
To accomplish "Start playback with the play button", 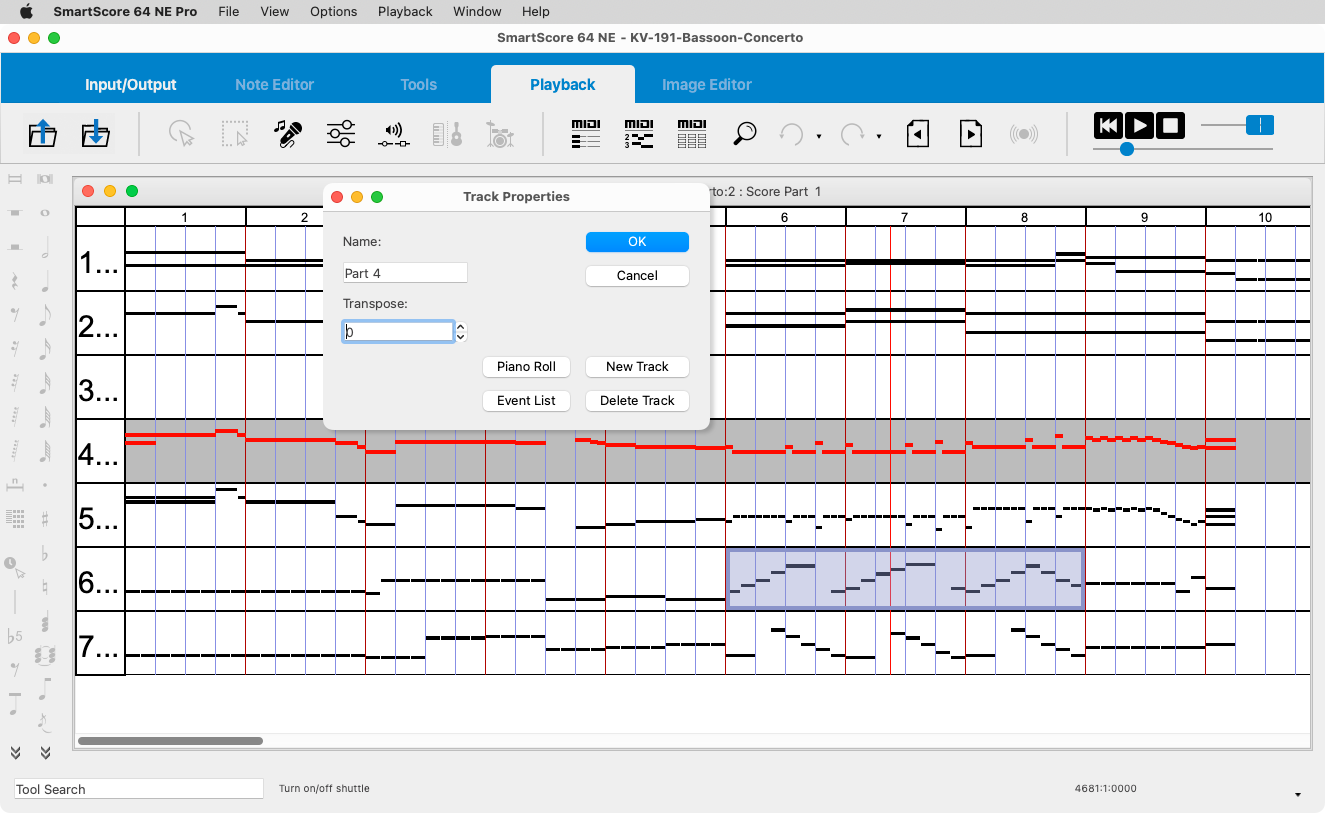I will (1139, 126).
